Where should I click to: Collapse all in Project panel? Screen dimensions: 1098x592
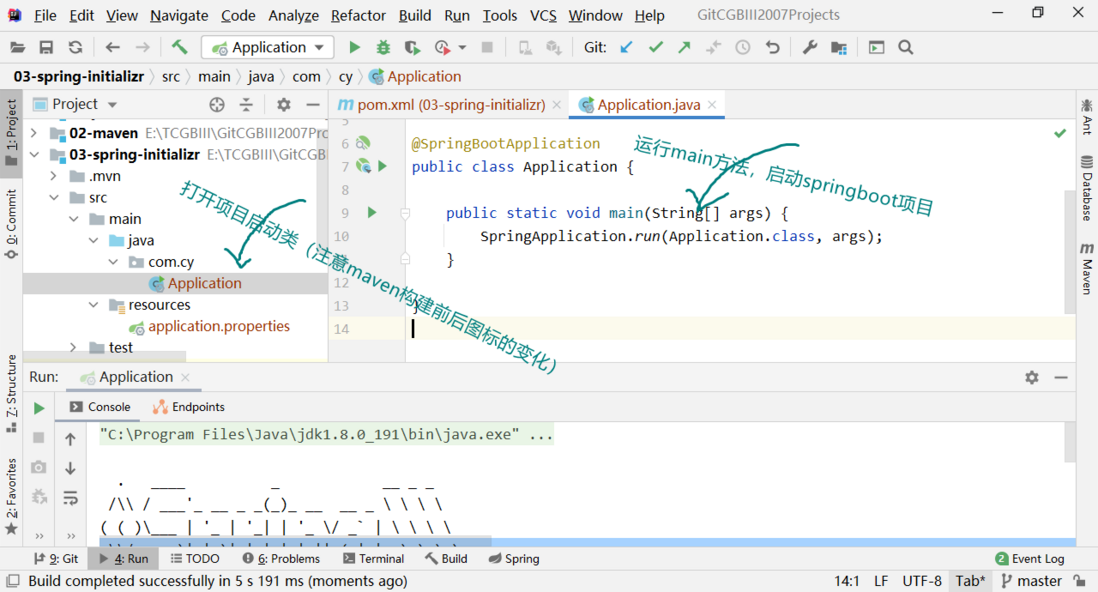click(246, 105)
